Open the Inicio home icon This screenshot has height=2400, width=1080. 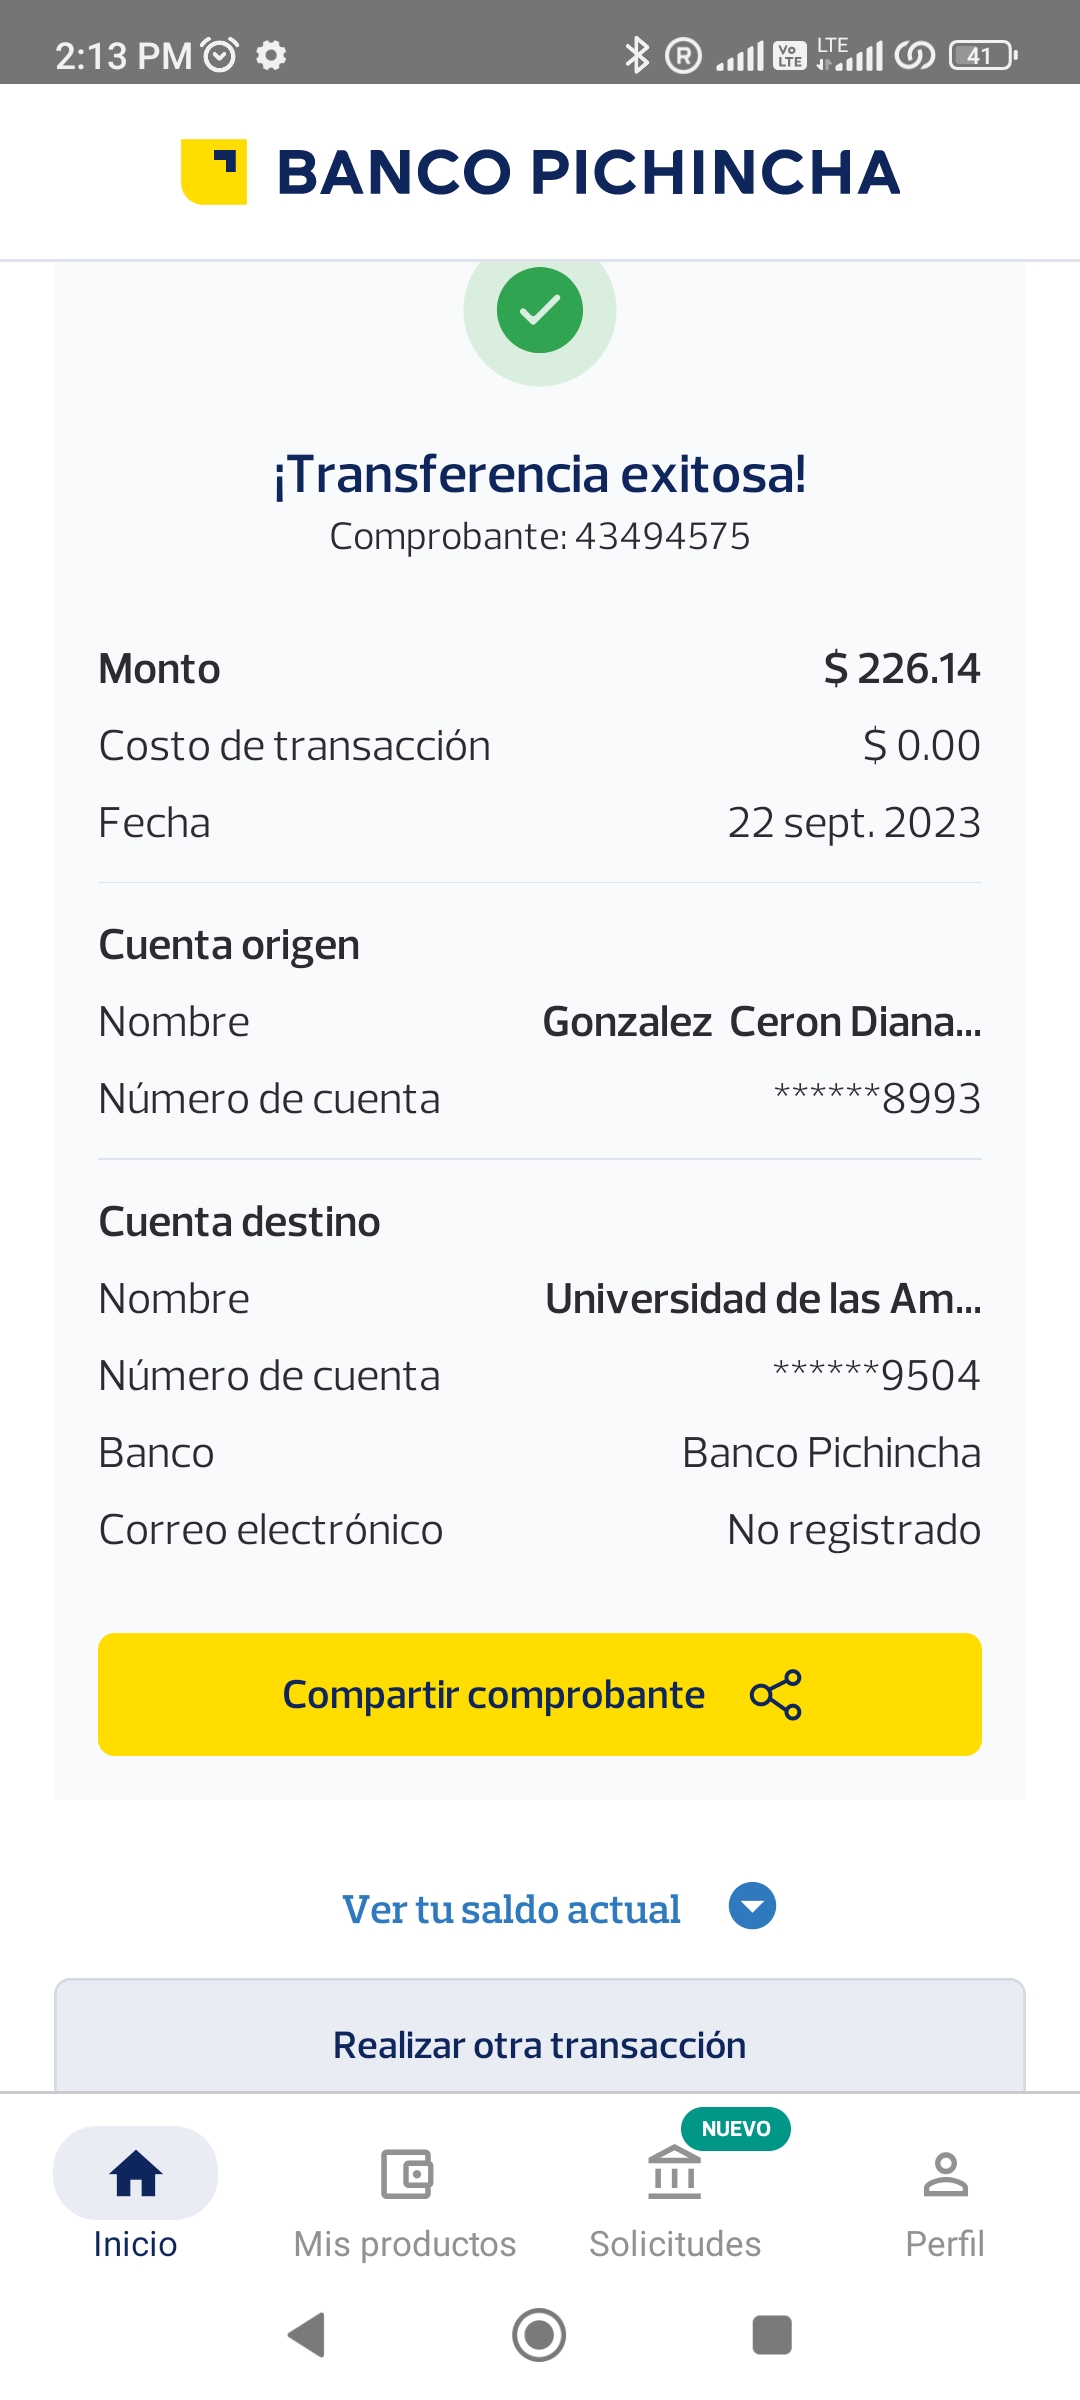tap(136, 2174)
